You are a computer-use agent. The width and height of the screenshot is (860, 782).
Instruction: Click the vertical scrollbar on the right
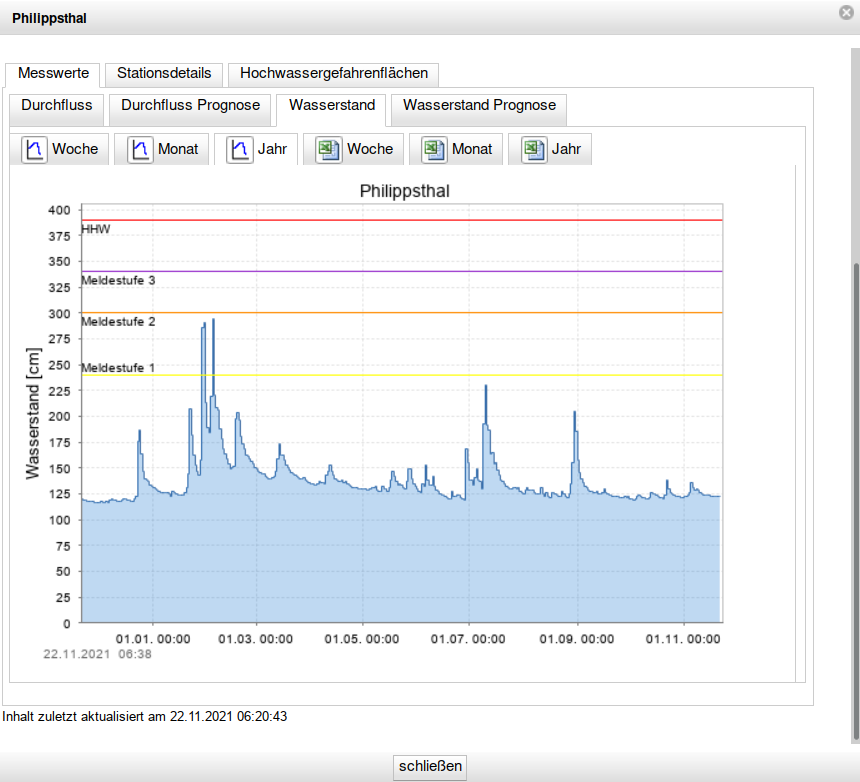coord(855,500)
